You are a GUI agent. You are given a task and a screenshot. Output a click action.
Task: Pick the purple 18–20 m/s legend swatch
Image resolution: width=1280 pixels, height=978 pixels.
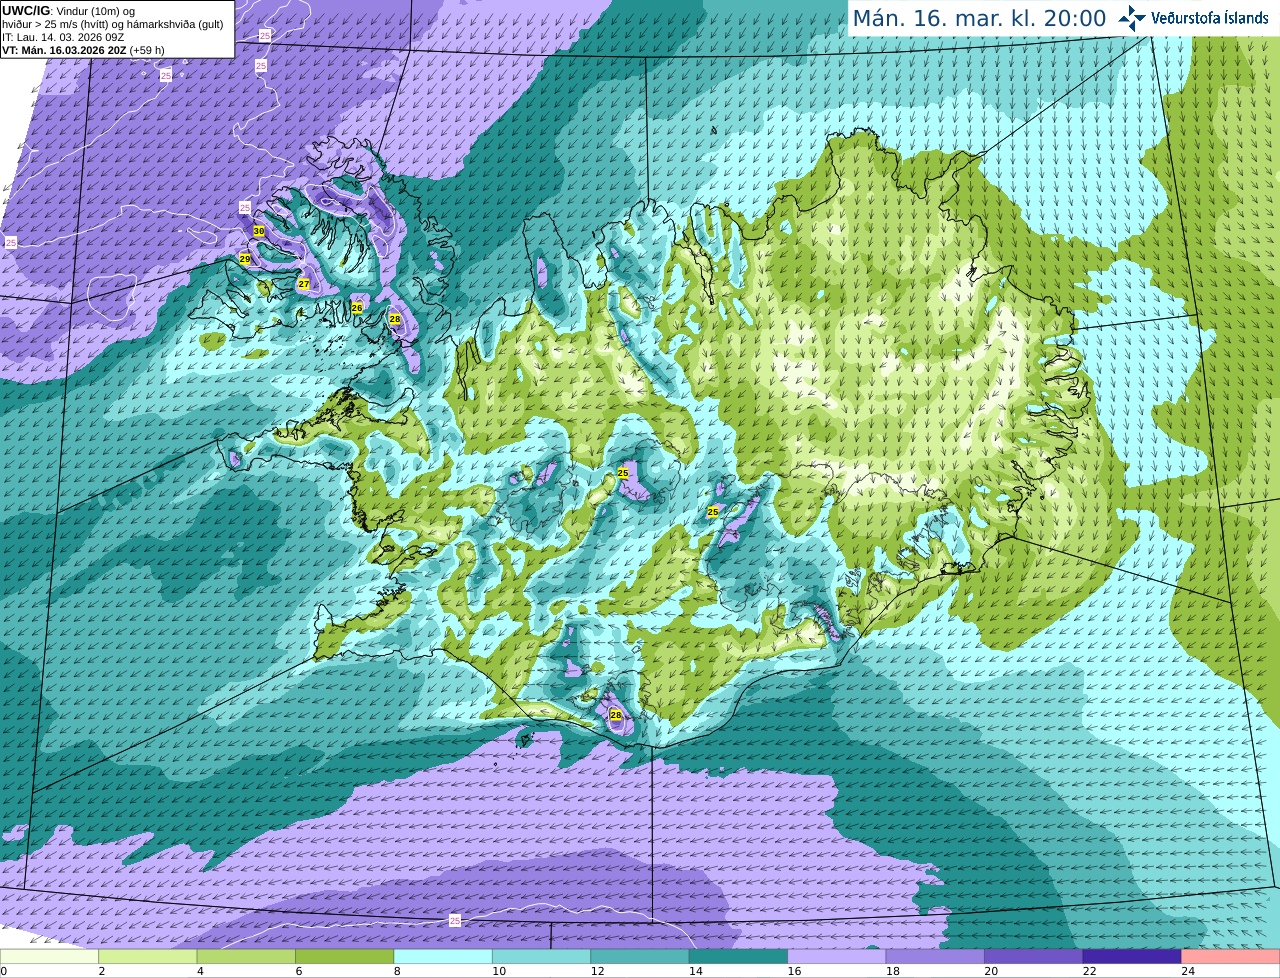point(936,957)
